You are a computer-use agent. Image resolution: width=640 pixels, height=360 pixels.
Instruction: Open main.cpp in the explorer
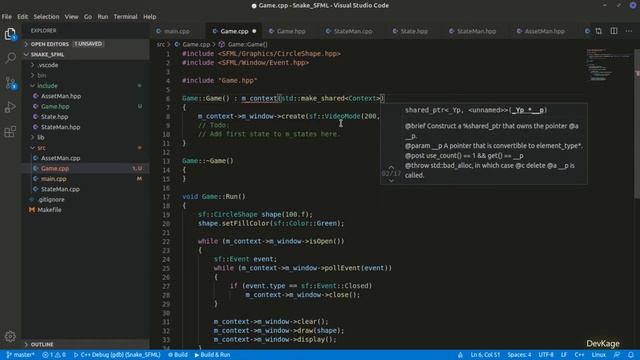pos(86,179)
